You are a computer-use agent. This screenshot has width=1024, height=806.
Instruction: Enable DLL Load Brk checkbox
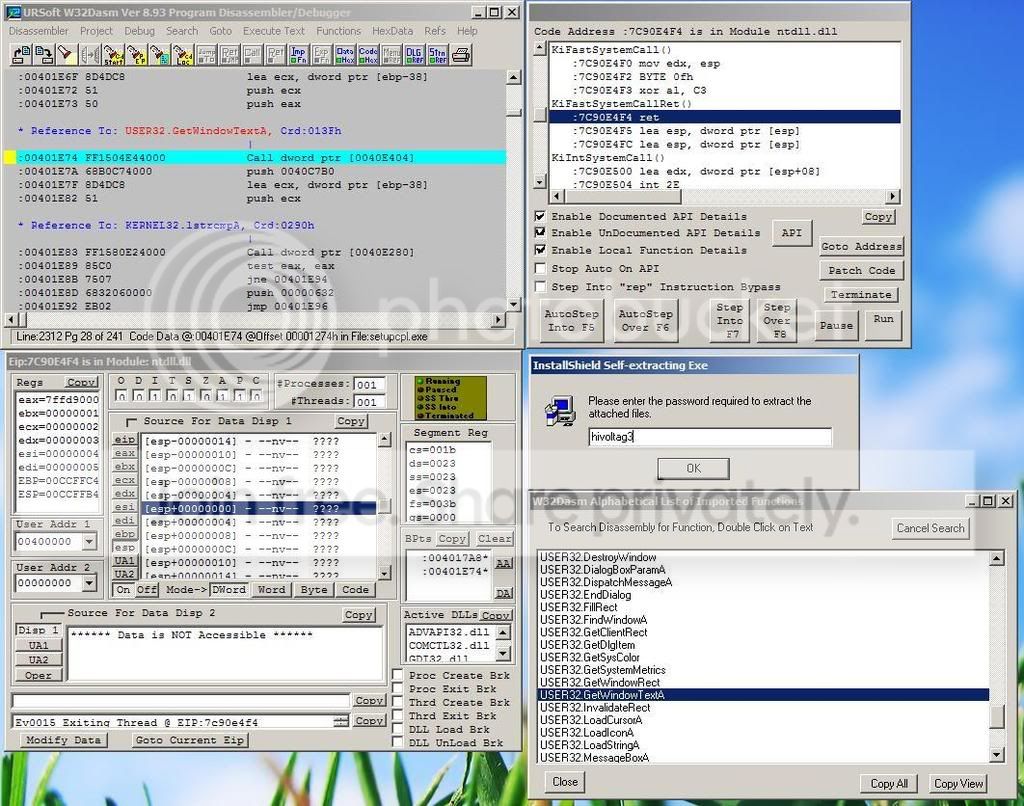click(397, 729)
